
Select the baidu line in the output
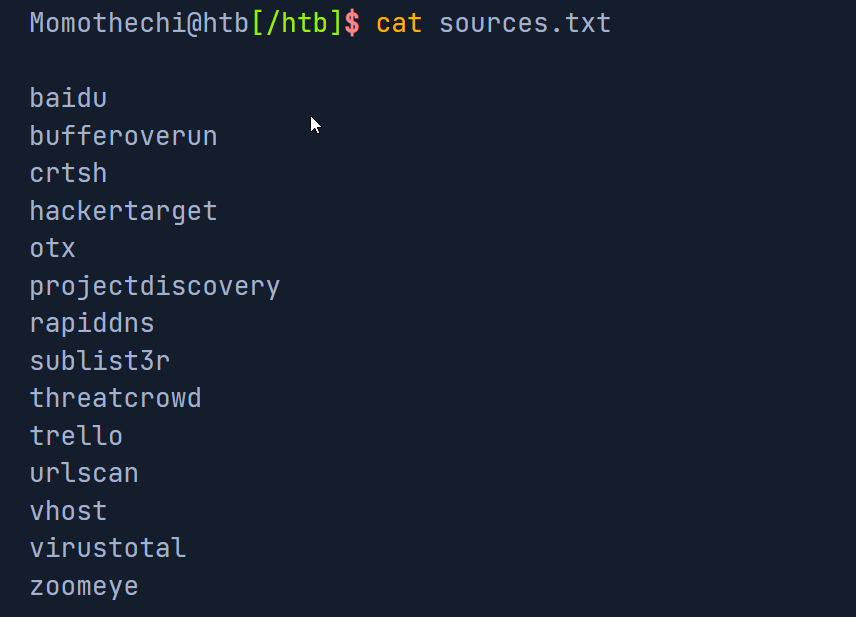tap(68, 98)
